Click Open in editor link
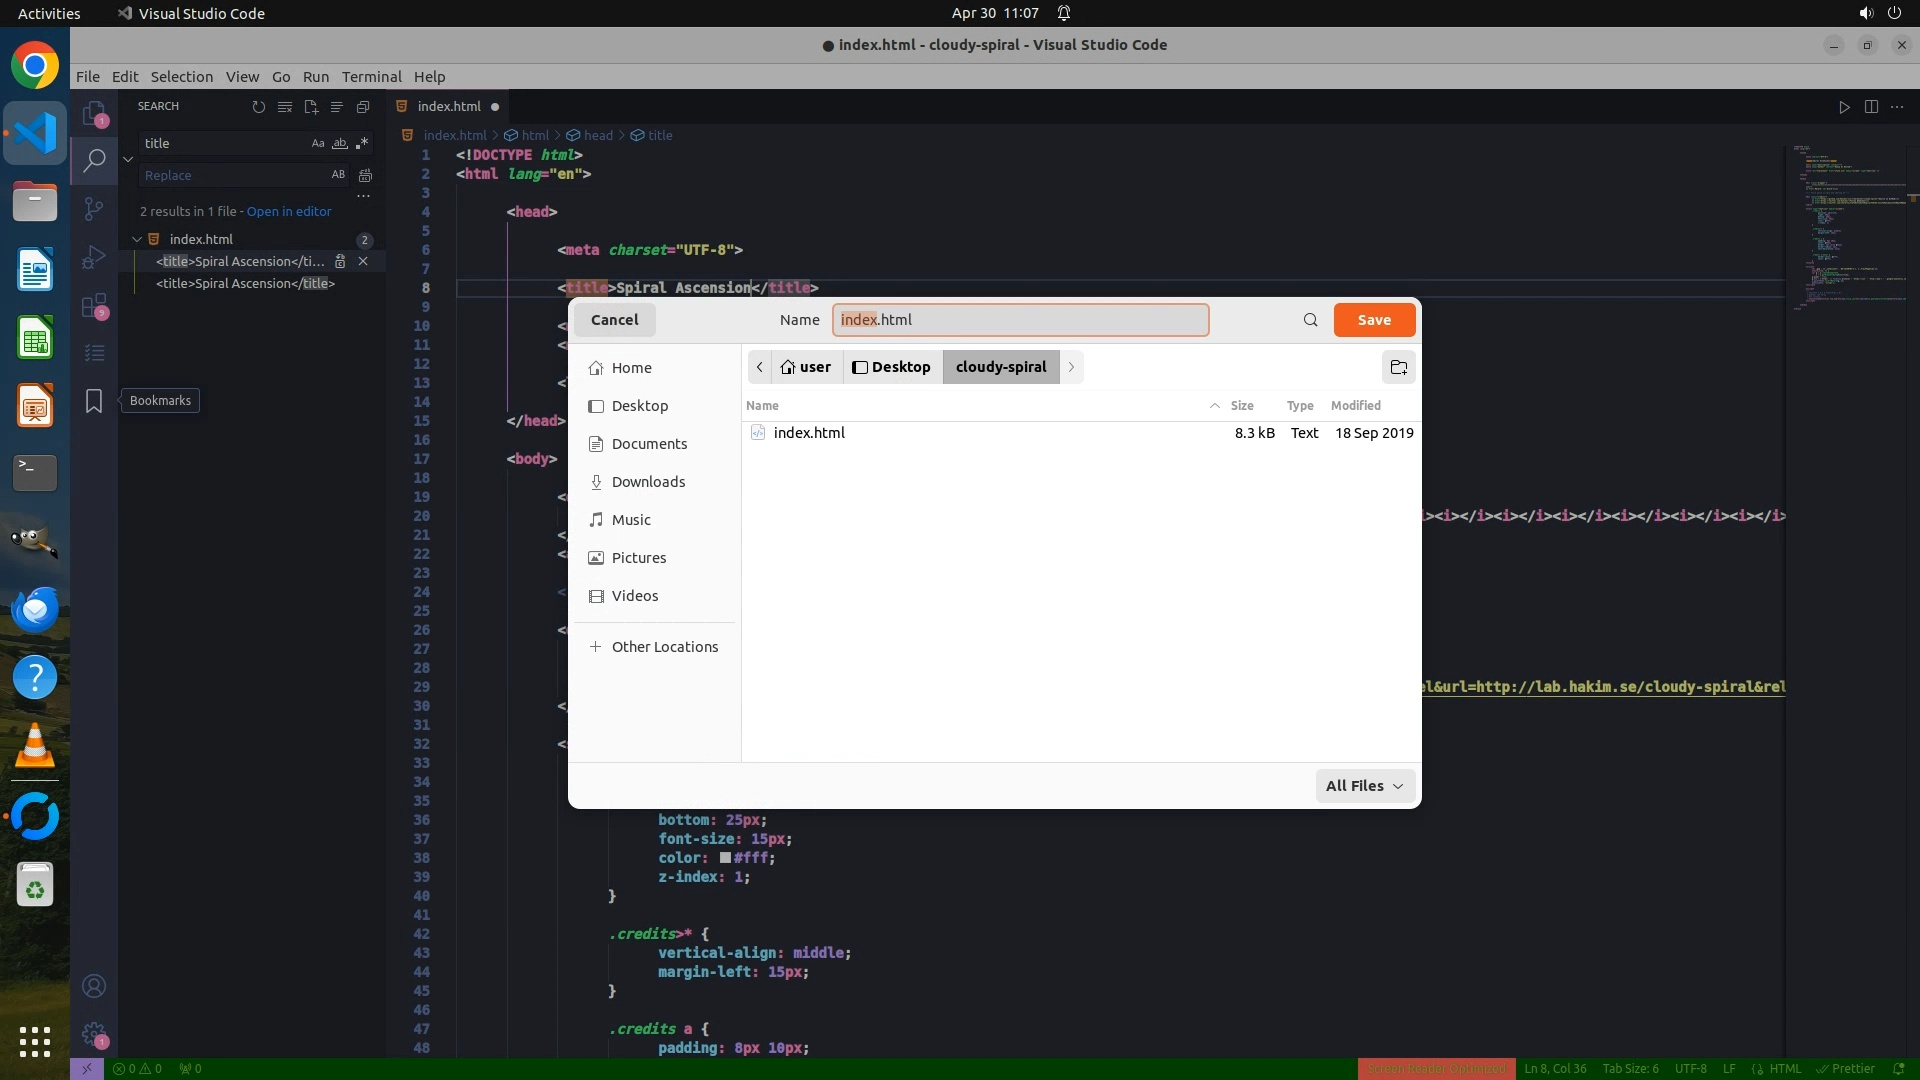The height and width of the screenshot is (1080, 1920). point(289,211)
